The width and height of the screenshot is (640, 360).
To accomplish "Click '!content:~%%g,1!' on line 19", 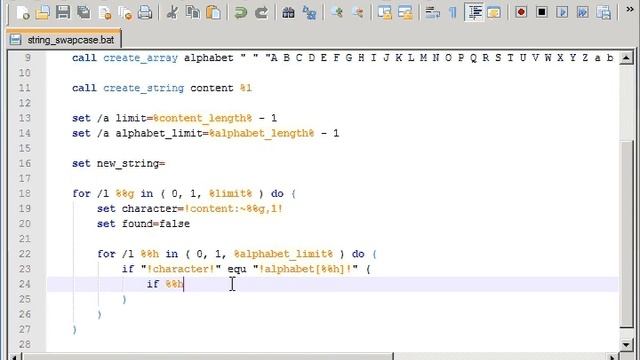I will 233,209.
